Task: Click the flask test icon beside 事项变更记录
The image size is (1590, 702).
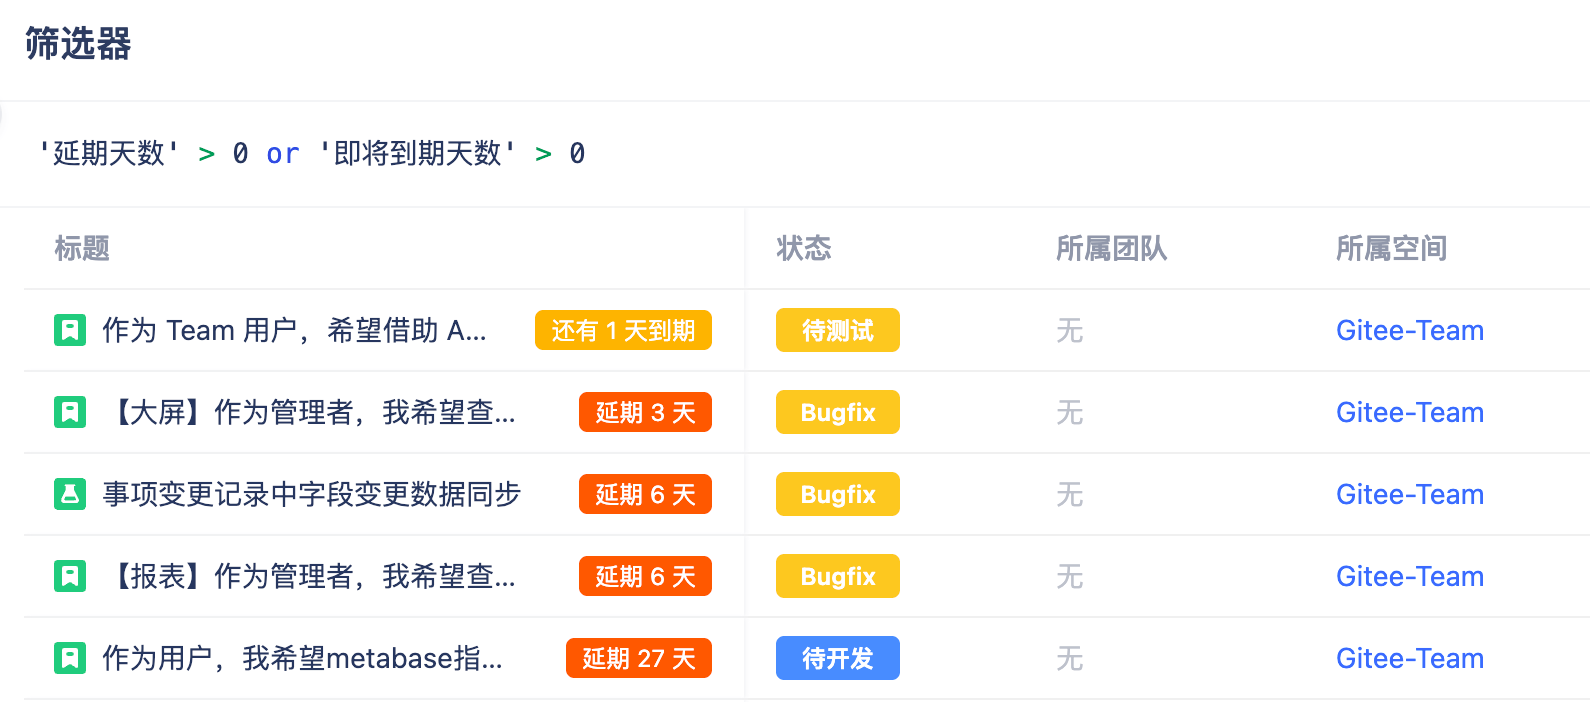Action: [70, 494]
